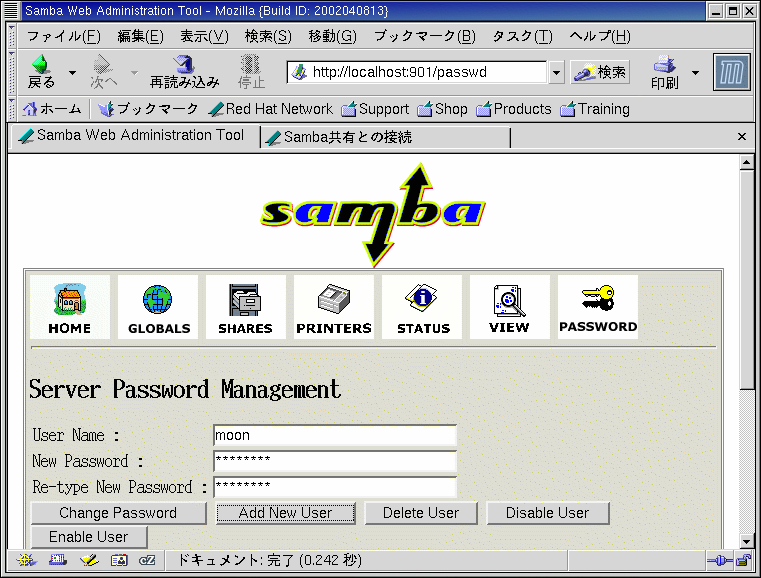Open the VIEW magnifier icon
The width and height of the screenshot is (761, 578).
tap(510, 307)
